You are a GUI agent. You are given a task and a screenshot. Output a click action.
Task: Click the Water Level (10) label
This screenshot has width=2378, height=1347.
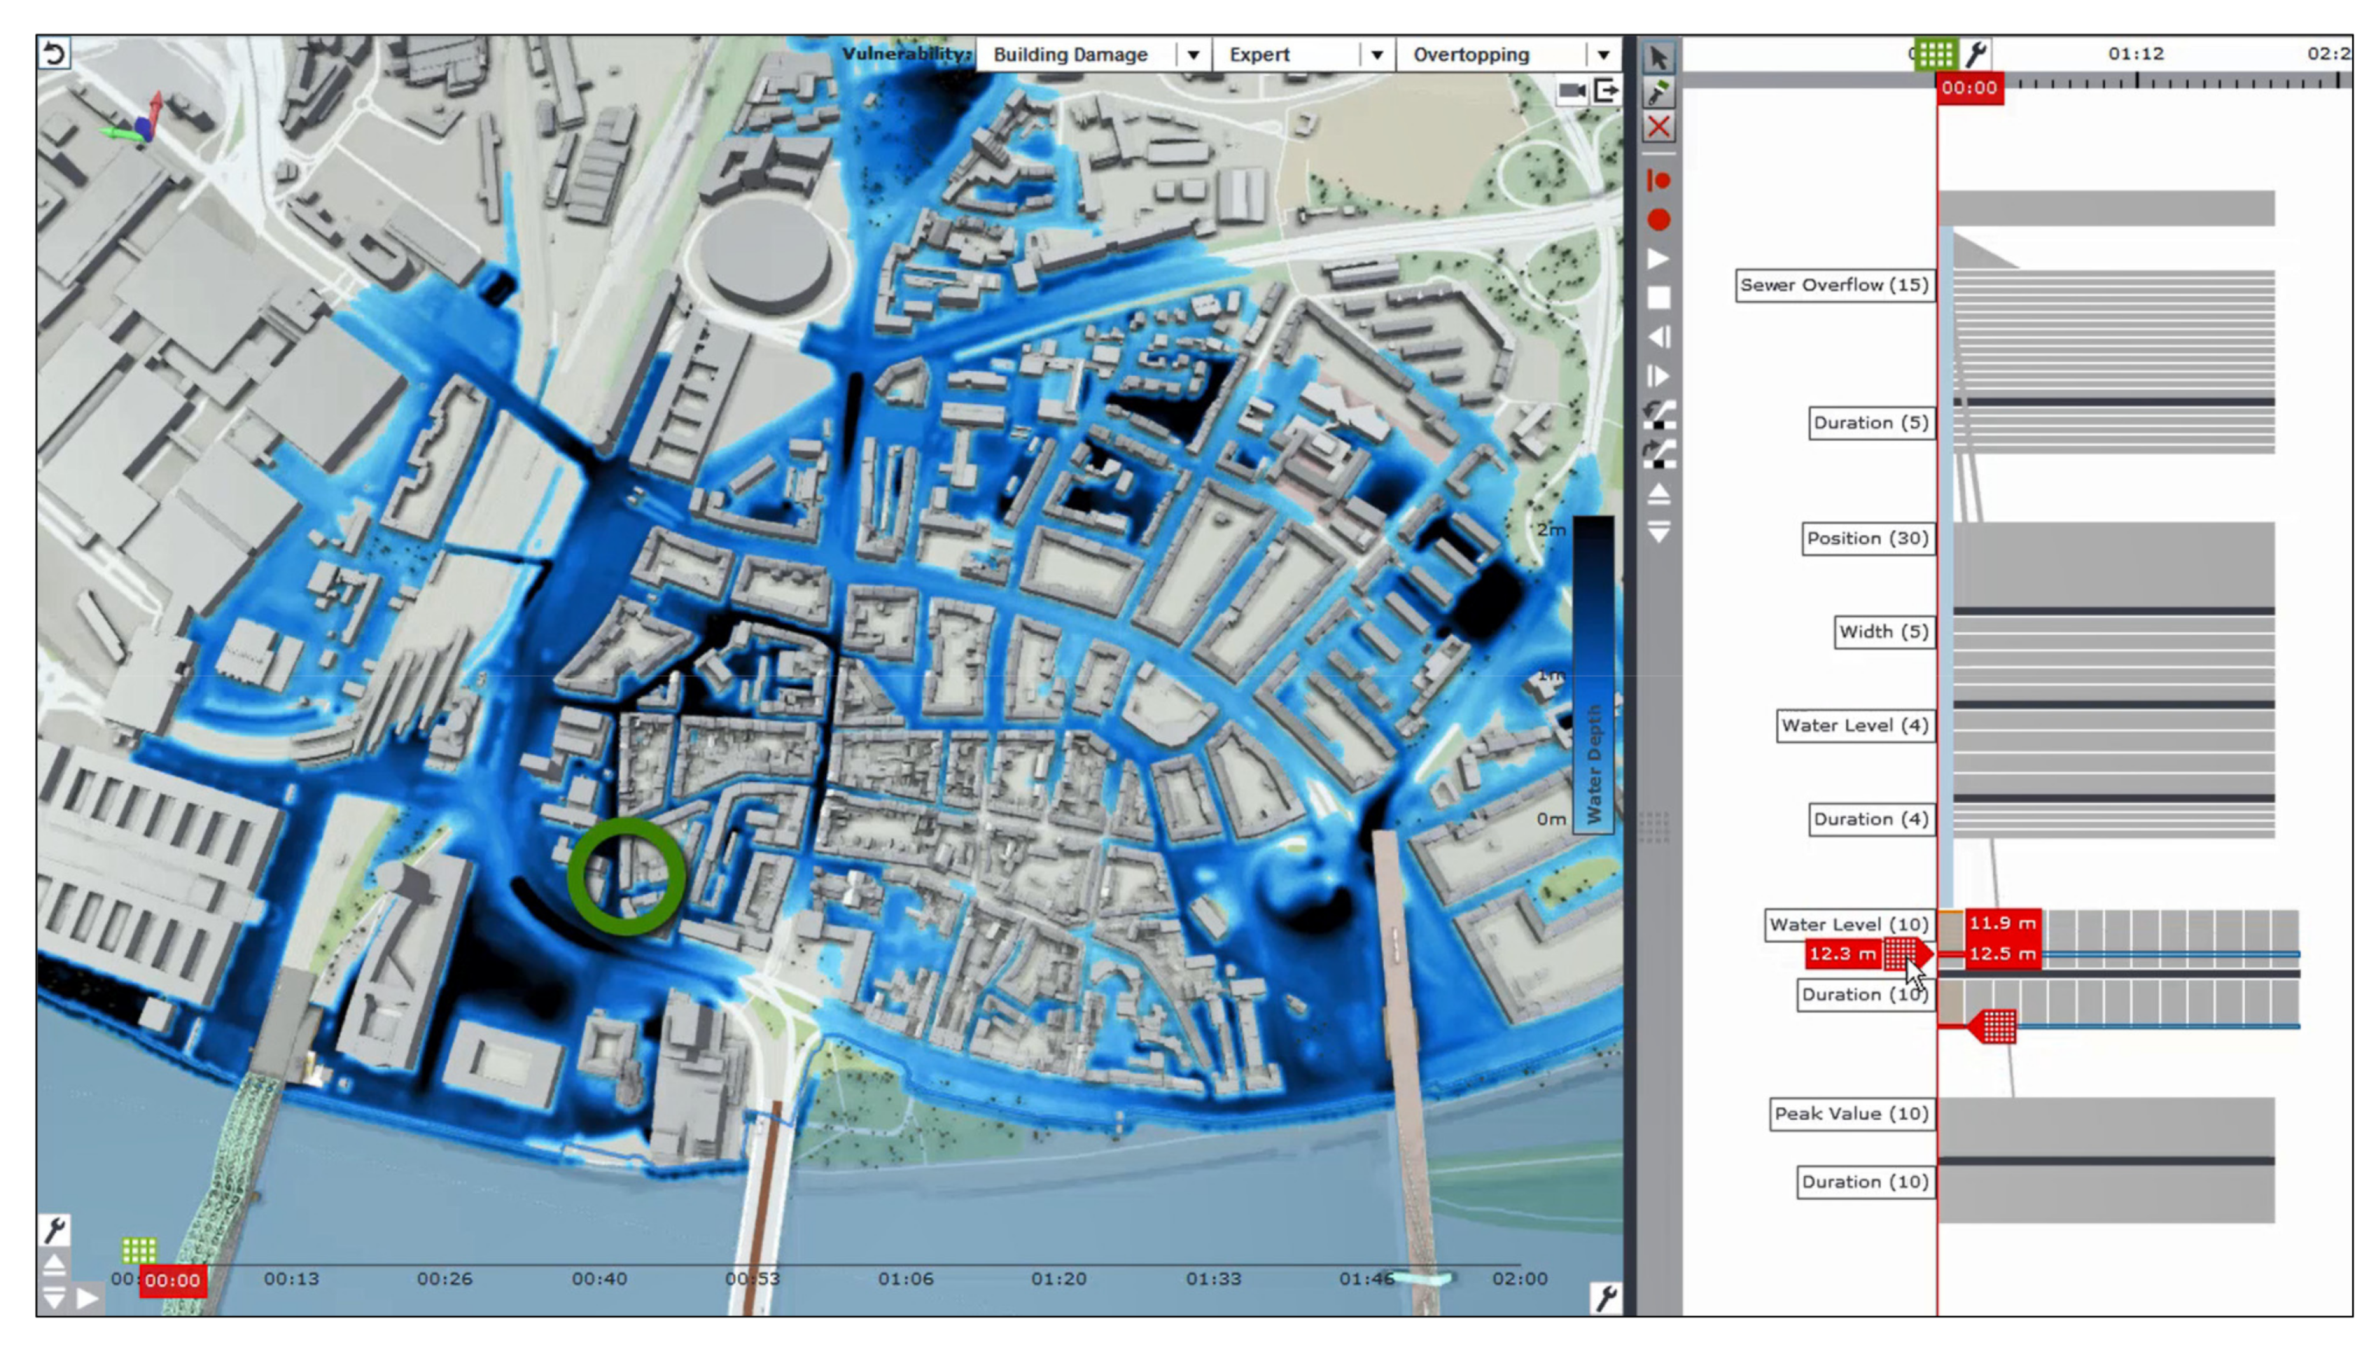pyautogui.click(x=1848, y=924)
